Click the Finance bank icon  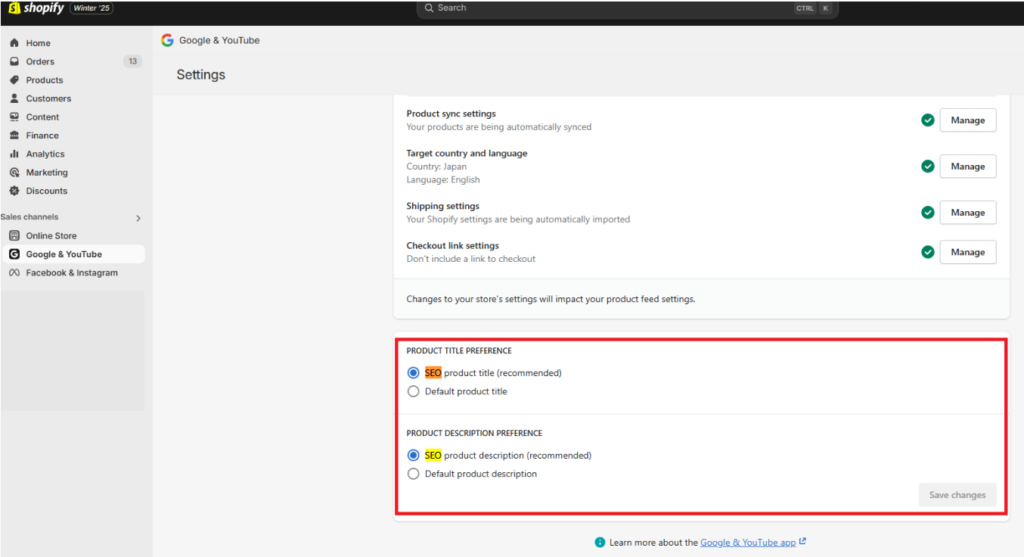click(14, 135)
